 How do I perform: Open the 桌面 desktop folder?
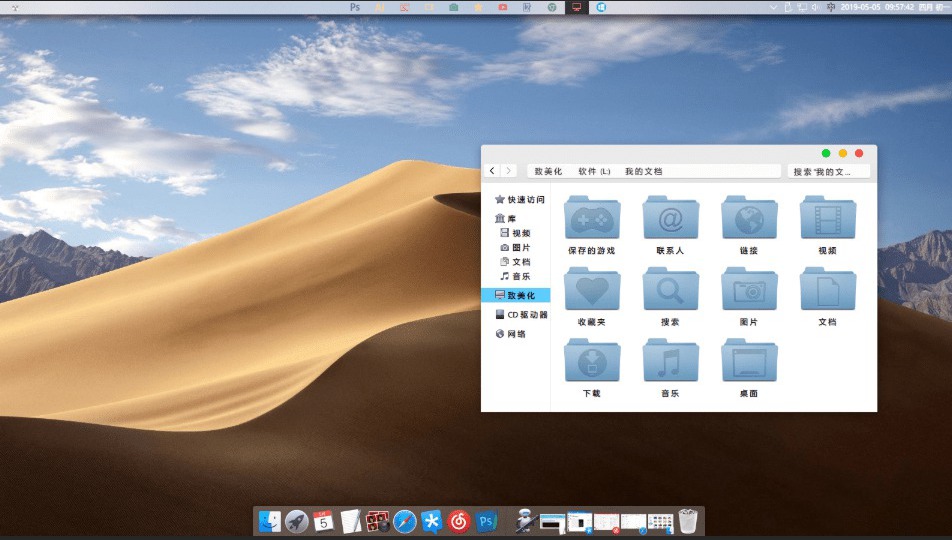point(749,361)
